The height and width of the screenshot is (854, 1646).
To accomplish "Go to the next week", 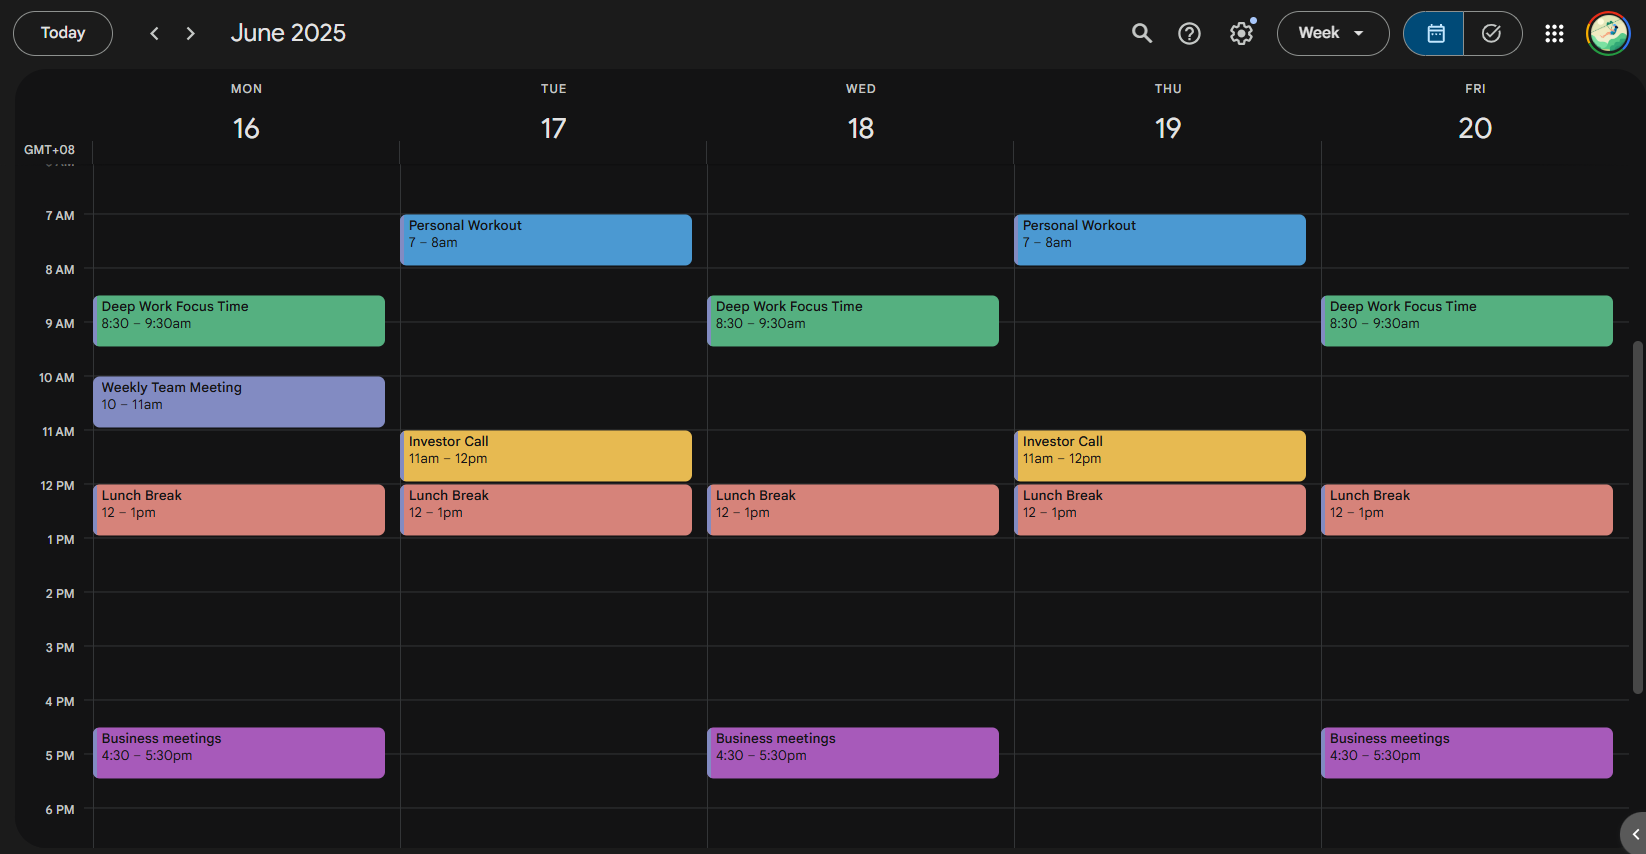I will (191, 33).
